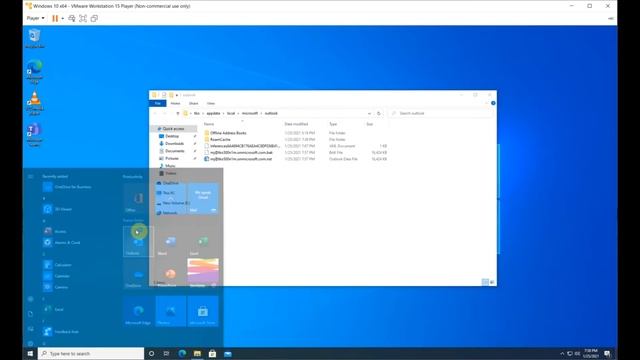Show hidden system tray icons
This screenshot has height=360, width=640.
click(562, 353)
